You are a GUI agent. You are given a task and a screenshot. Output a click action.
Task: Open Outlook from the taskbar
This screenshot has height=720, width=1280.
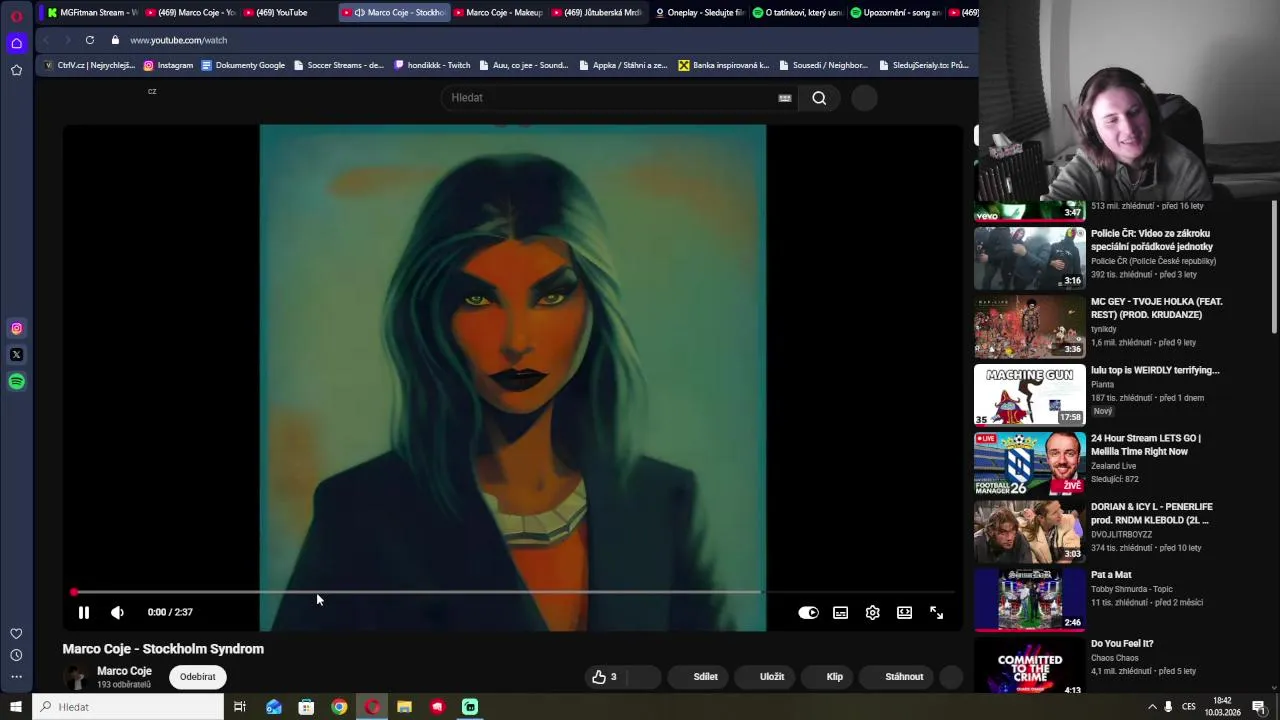(x=273, y=707)
